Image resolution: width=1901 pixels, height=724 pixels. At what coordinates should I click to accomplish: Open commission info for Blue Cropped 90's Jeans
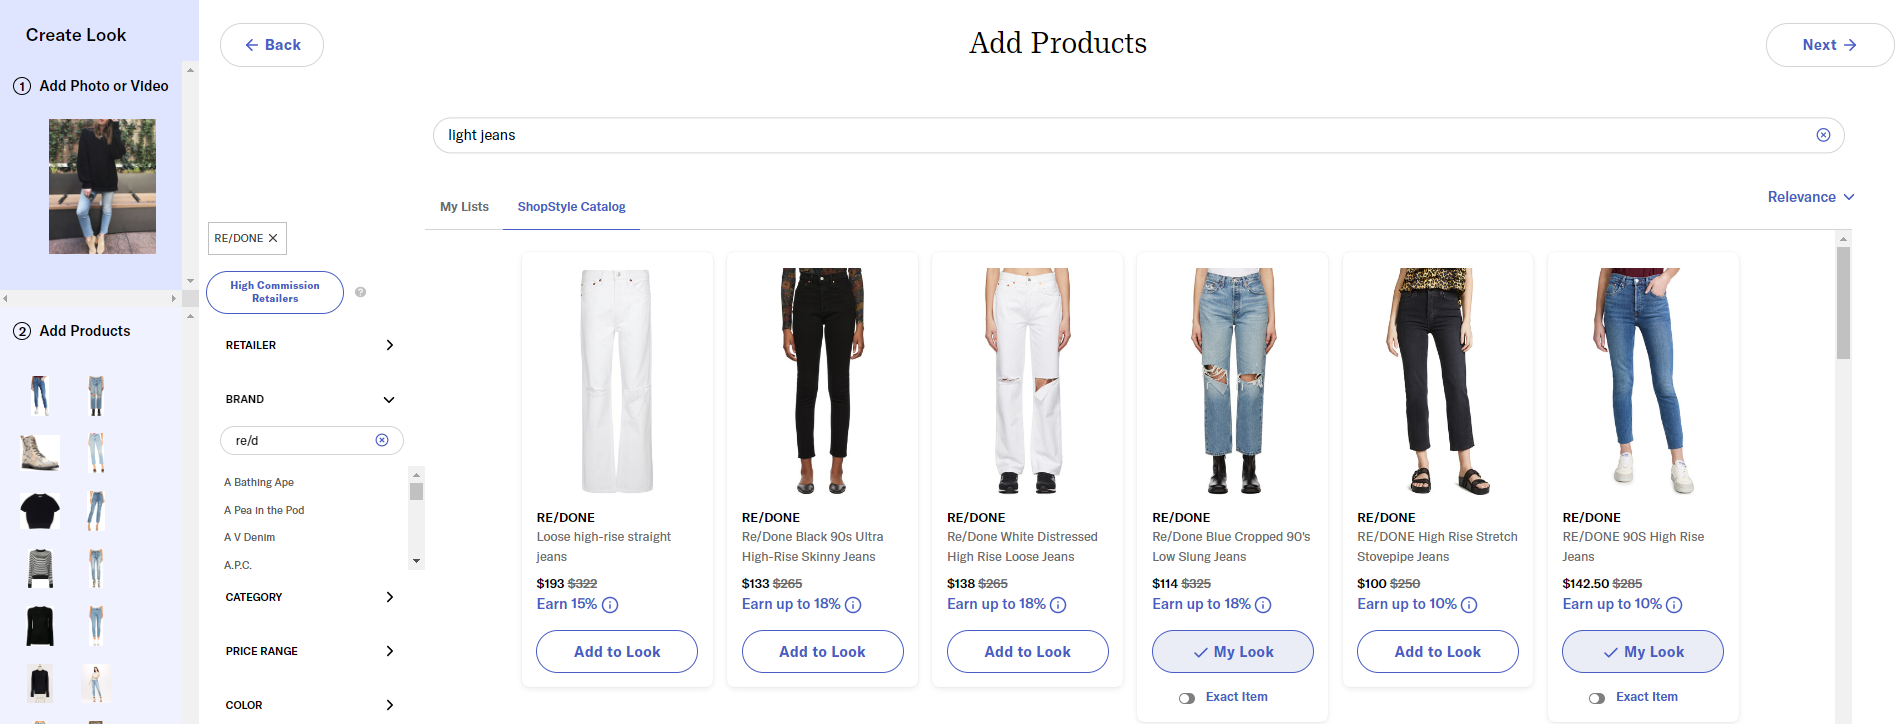coord(1263,605)
